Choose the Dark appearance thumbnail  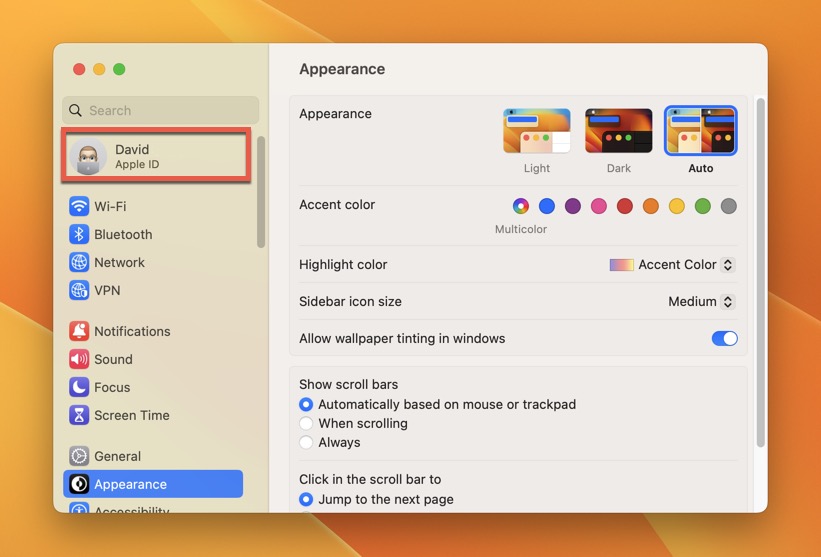coord(618,131)
